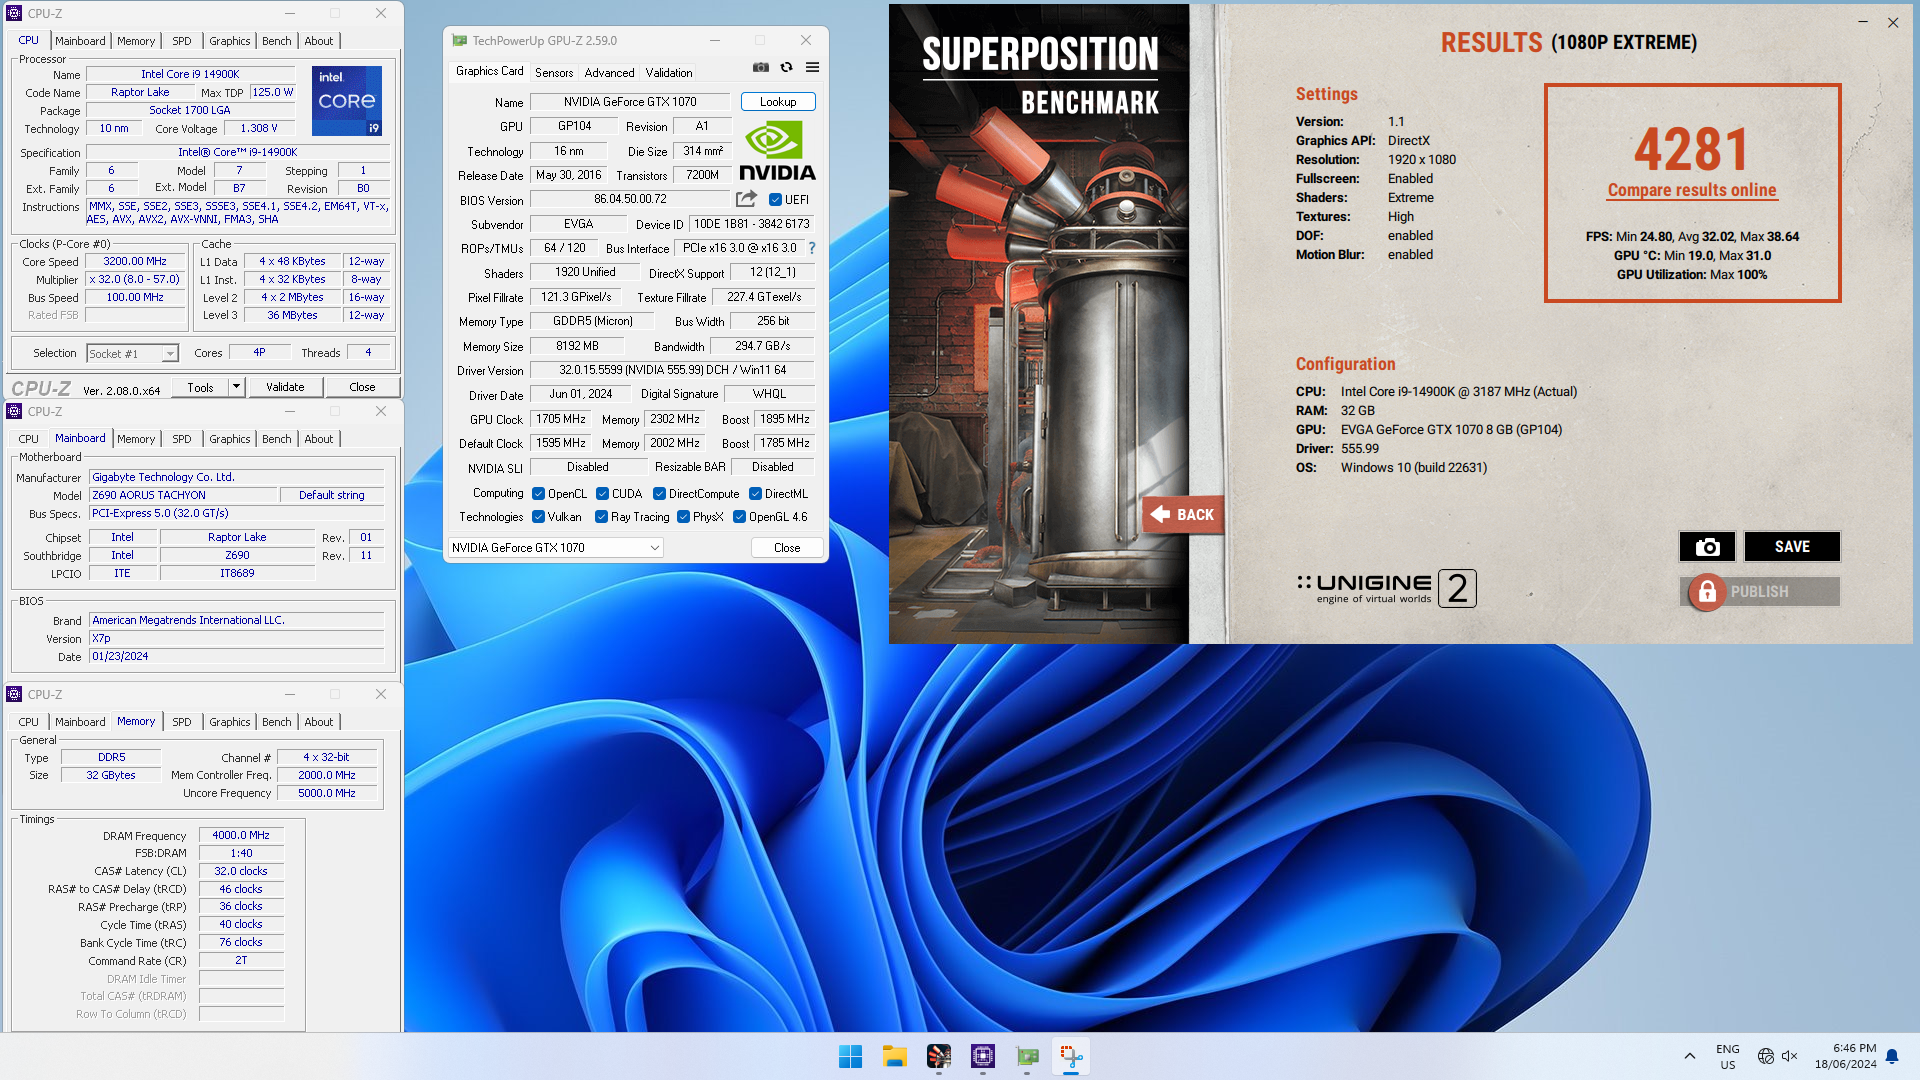Click the DRAM Frequency value 4000.0 MHz
This screenshot has height=1080, width=1920.
(241, 835)
